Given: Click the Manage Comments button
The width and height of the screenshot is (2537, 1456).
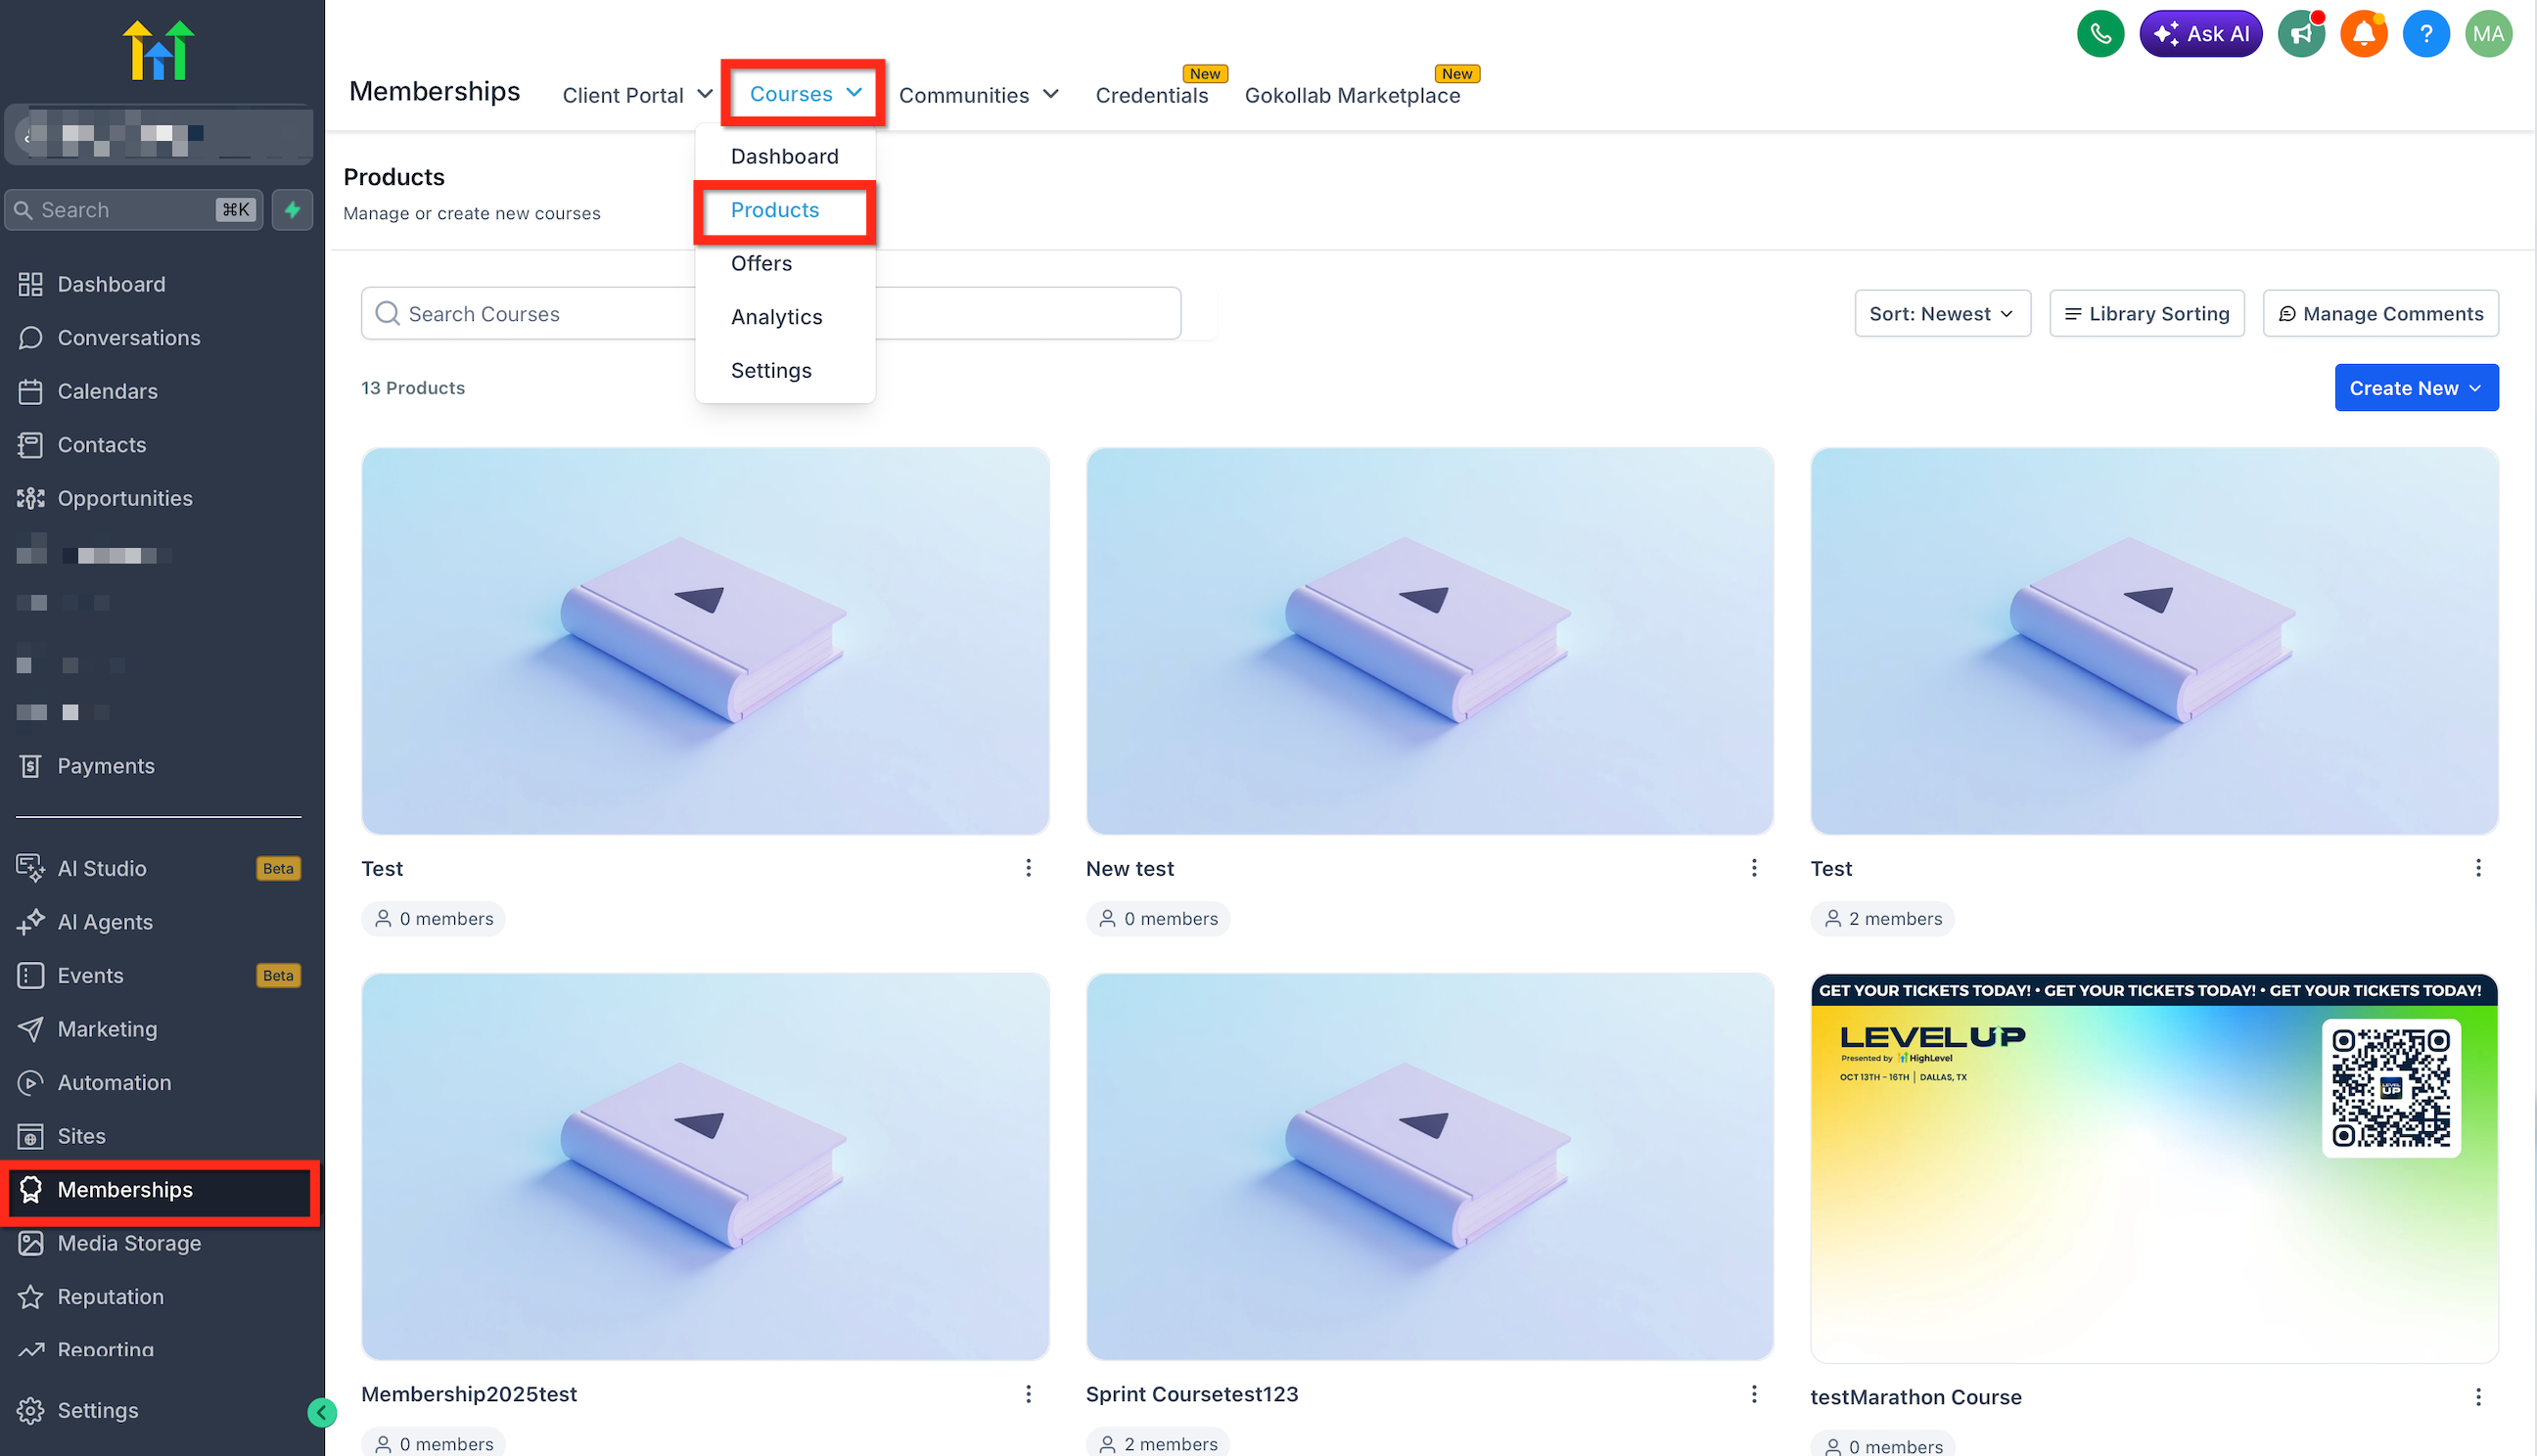Looking at the screenshot, I should 2380,314.
